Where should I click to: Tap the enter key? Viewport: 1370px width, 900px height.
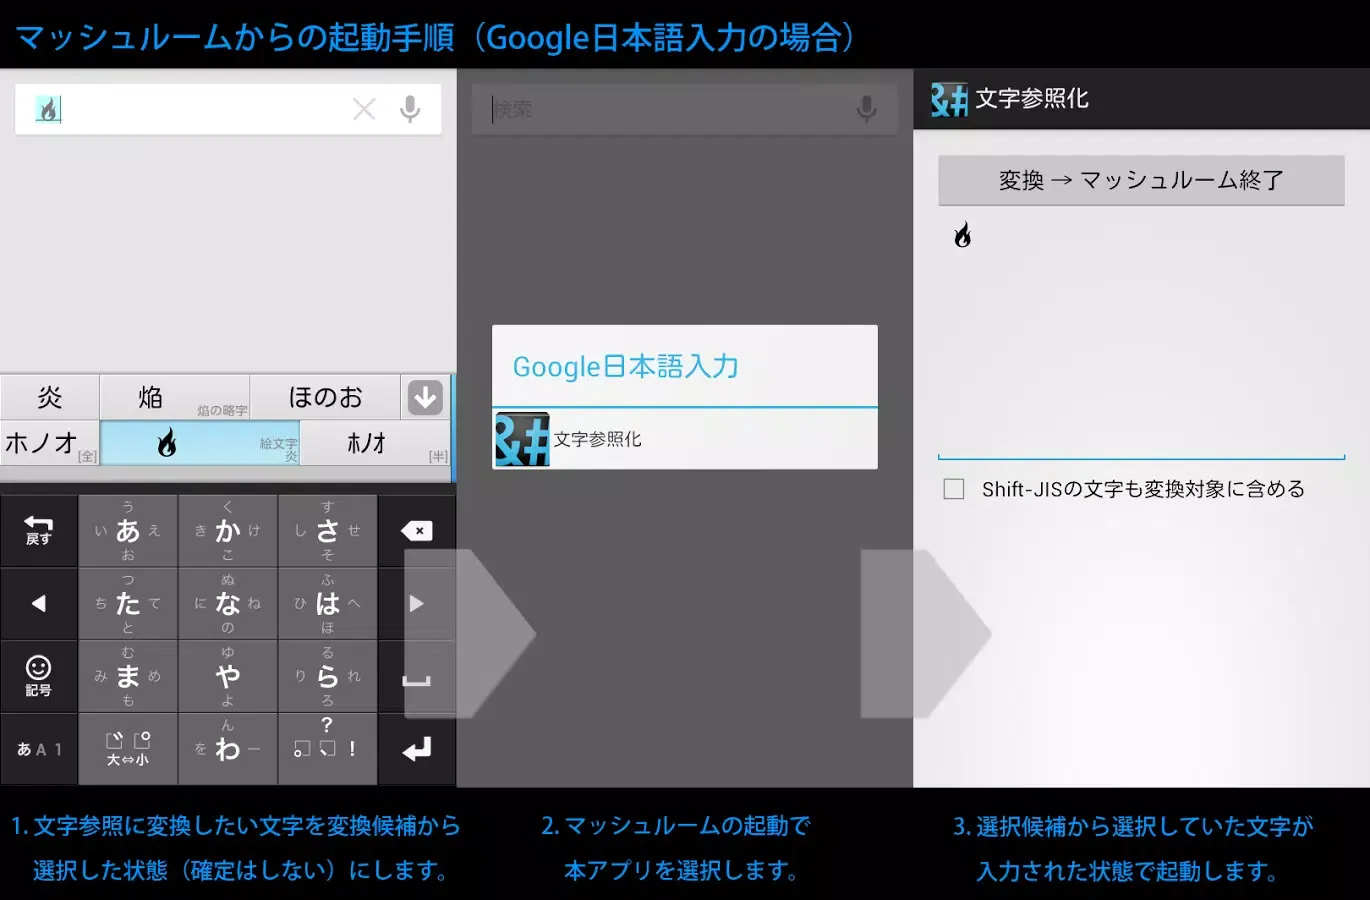coord(417,748)
